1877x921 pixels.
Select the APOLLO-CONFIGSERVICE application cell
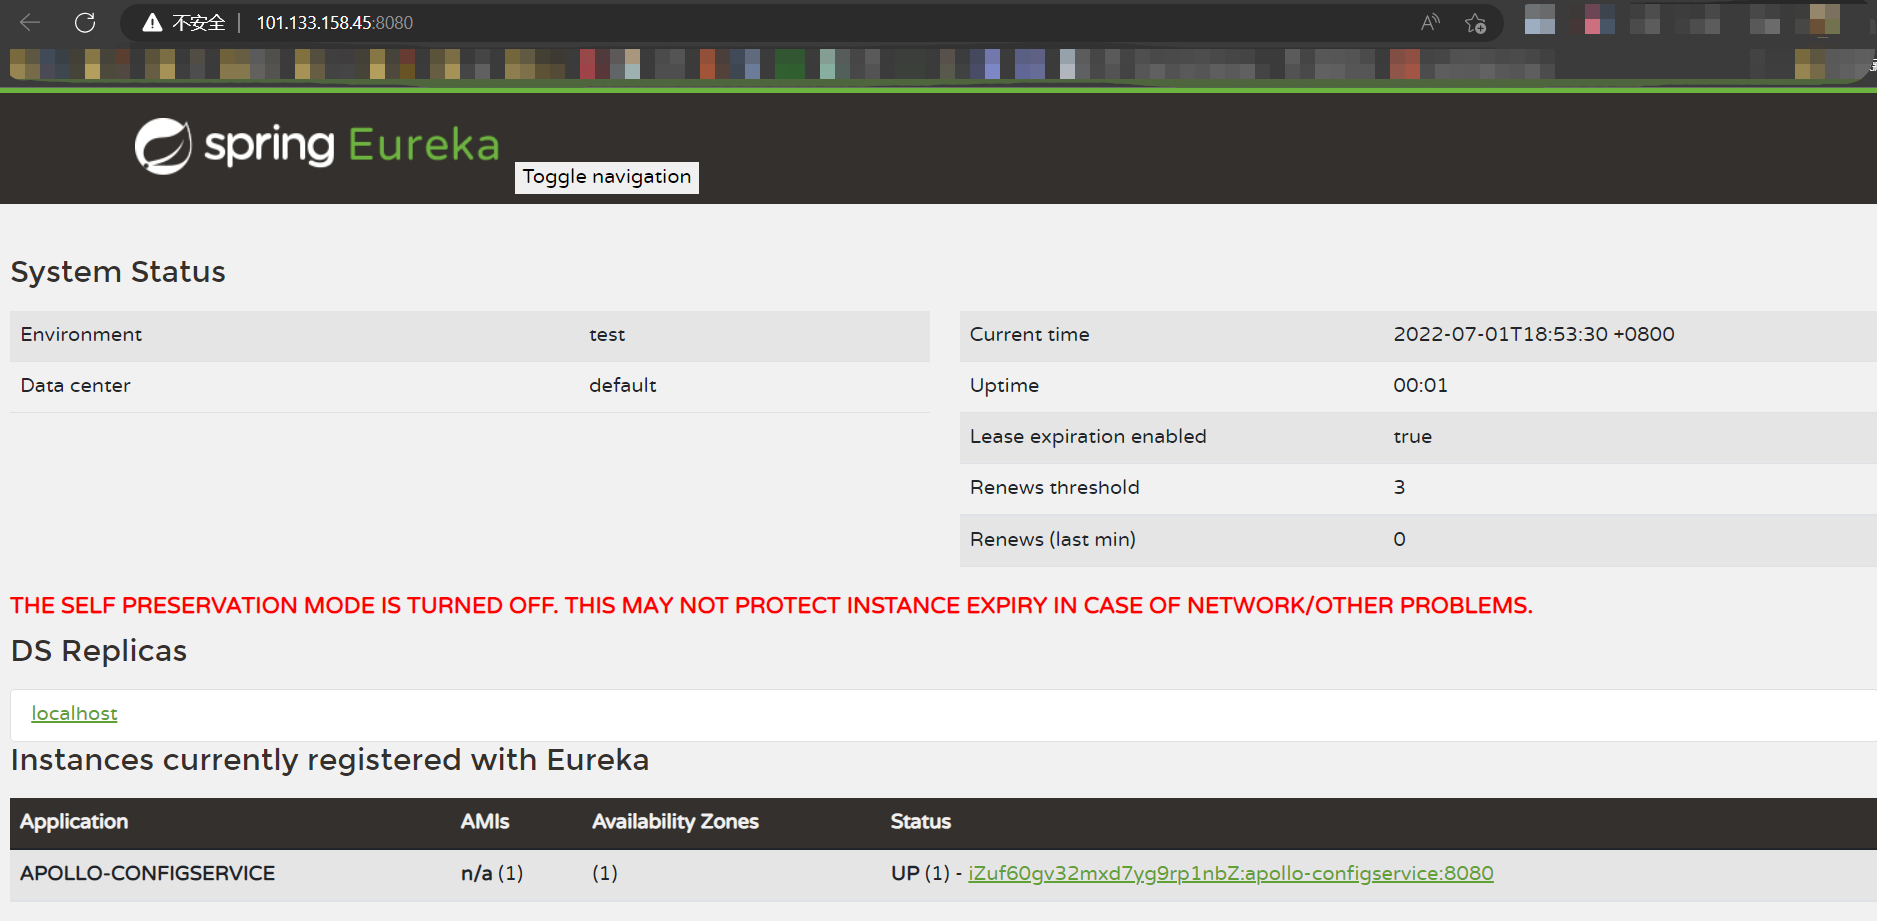click(147, 873)
